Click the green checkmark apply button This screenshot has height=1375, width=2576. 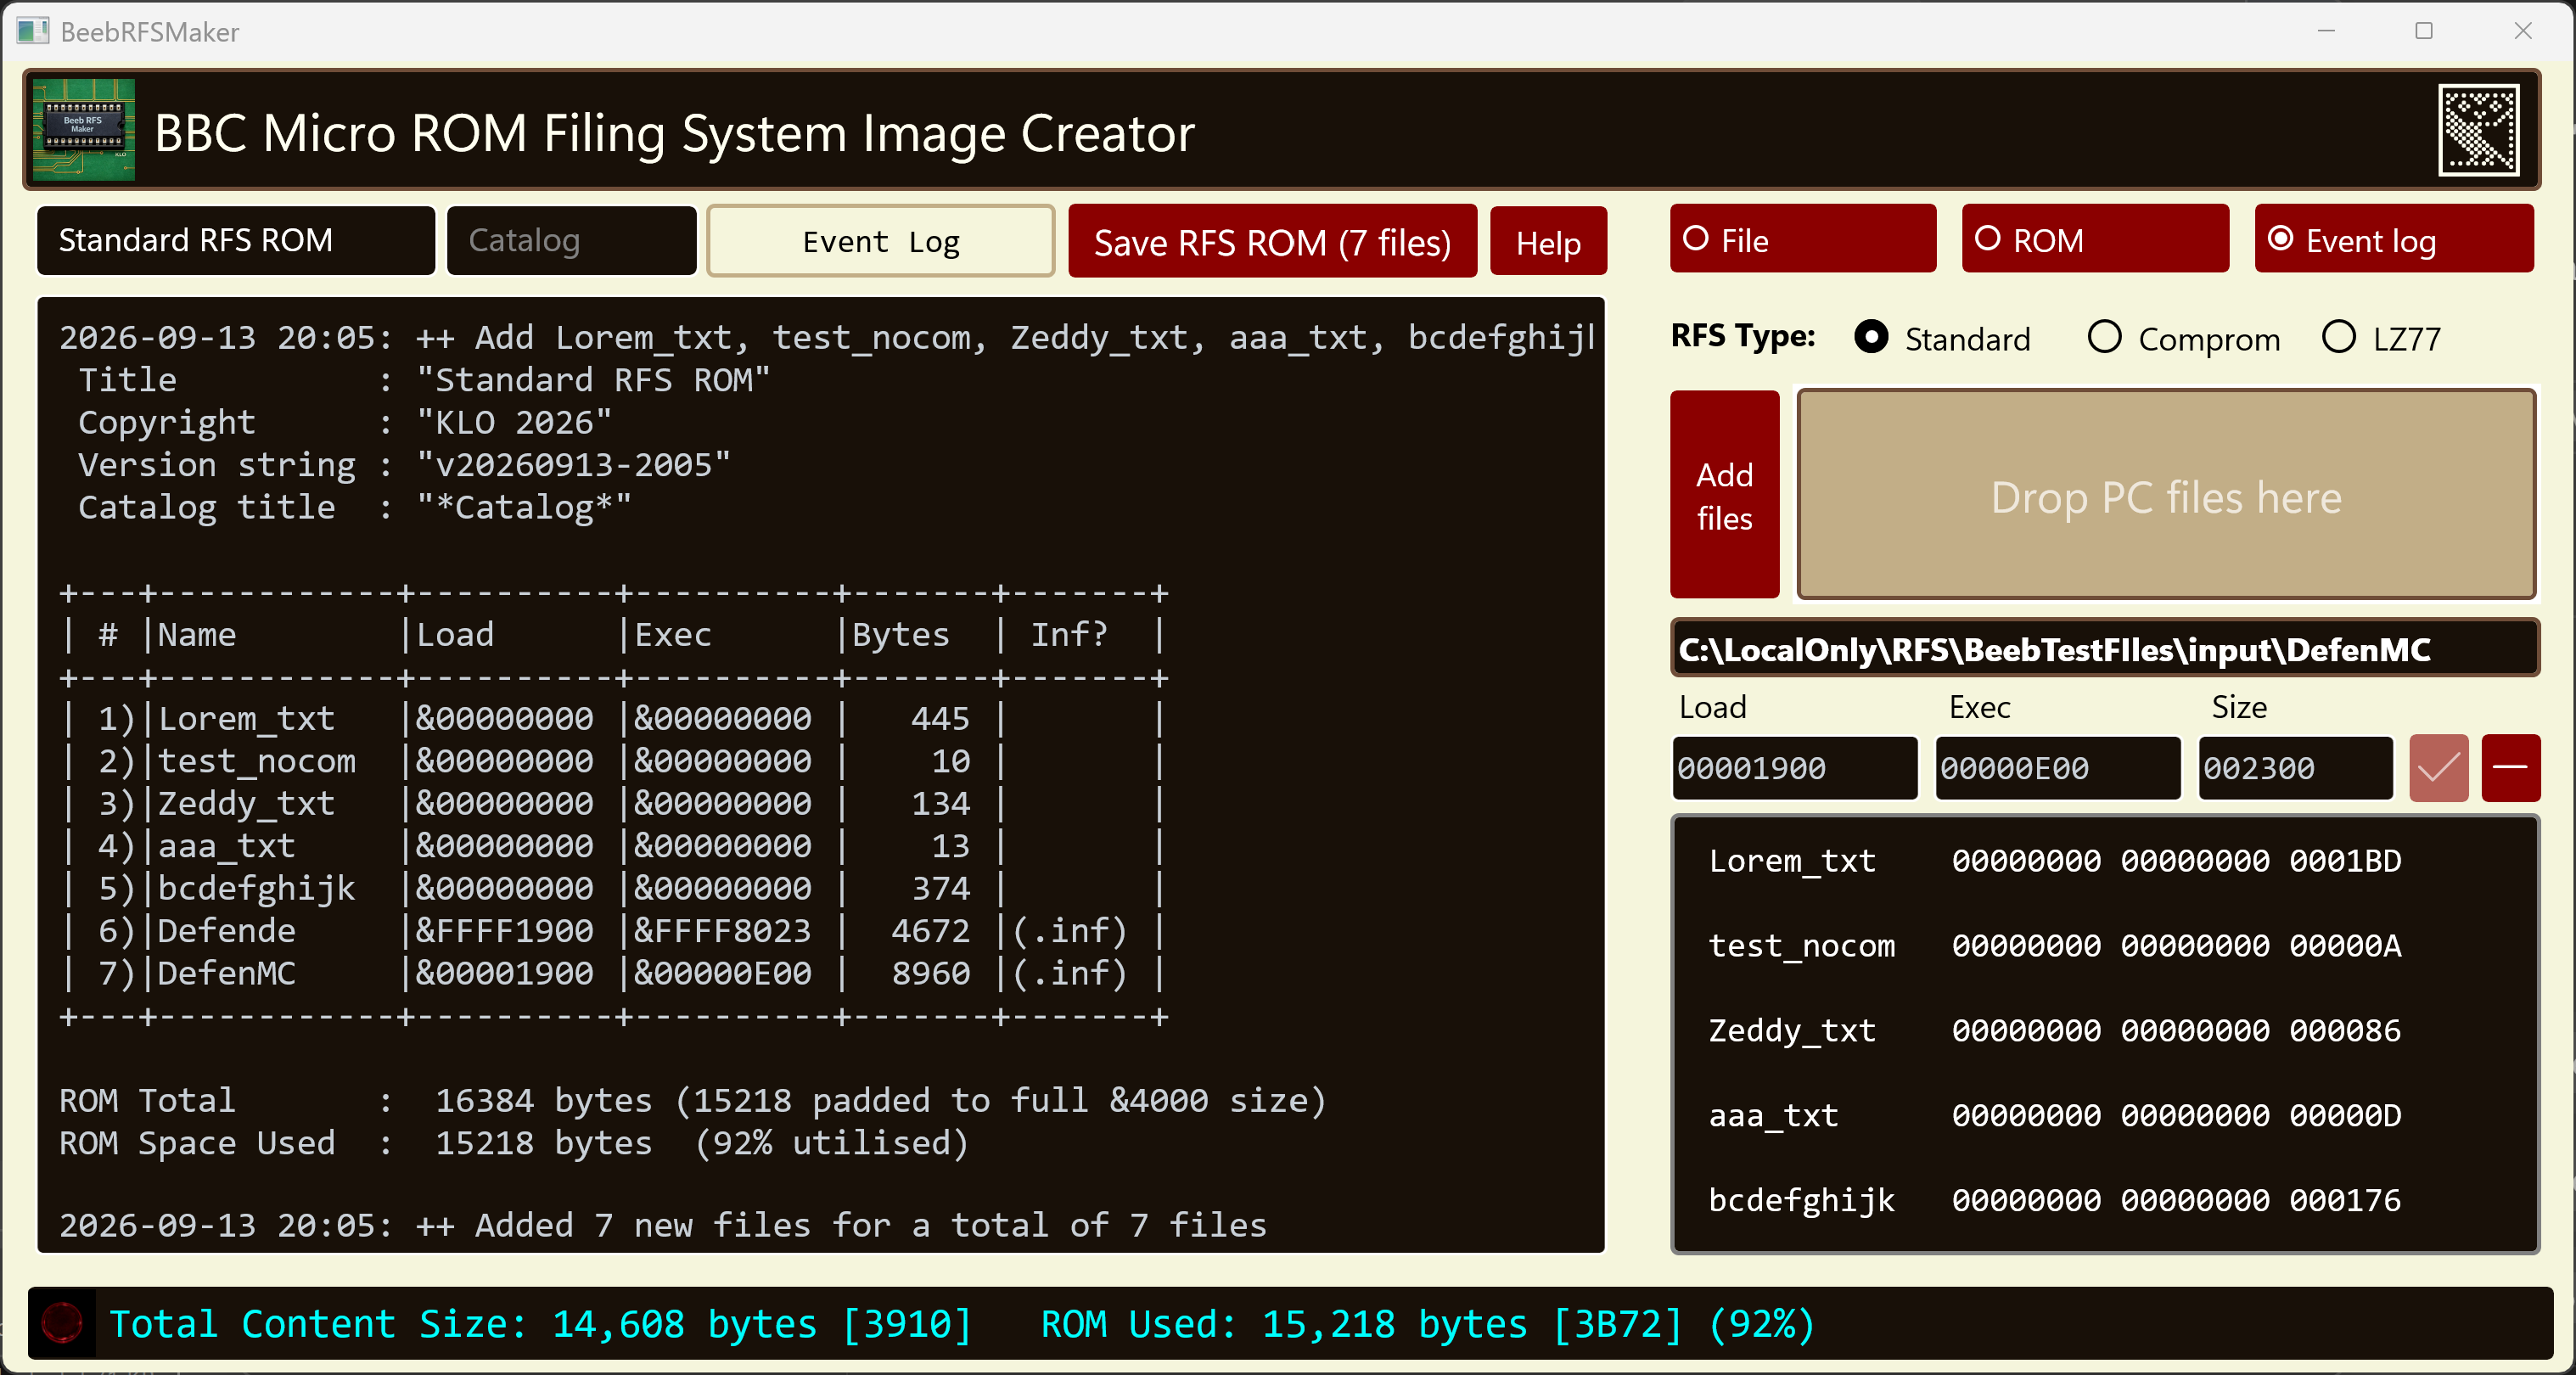pyautogui.click(x=2439, y=768)
